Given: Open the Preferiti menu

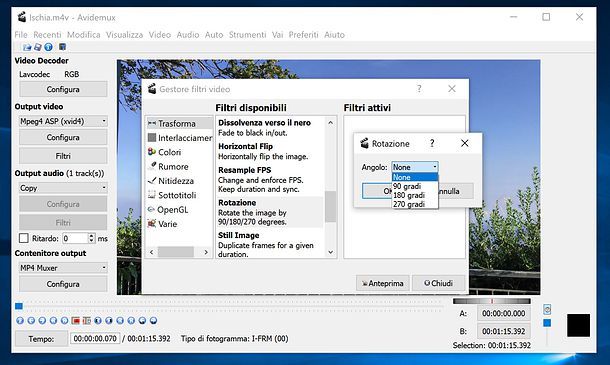Looking at the screenshot, I should point(303,35).
